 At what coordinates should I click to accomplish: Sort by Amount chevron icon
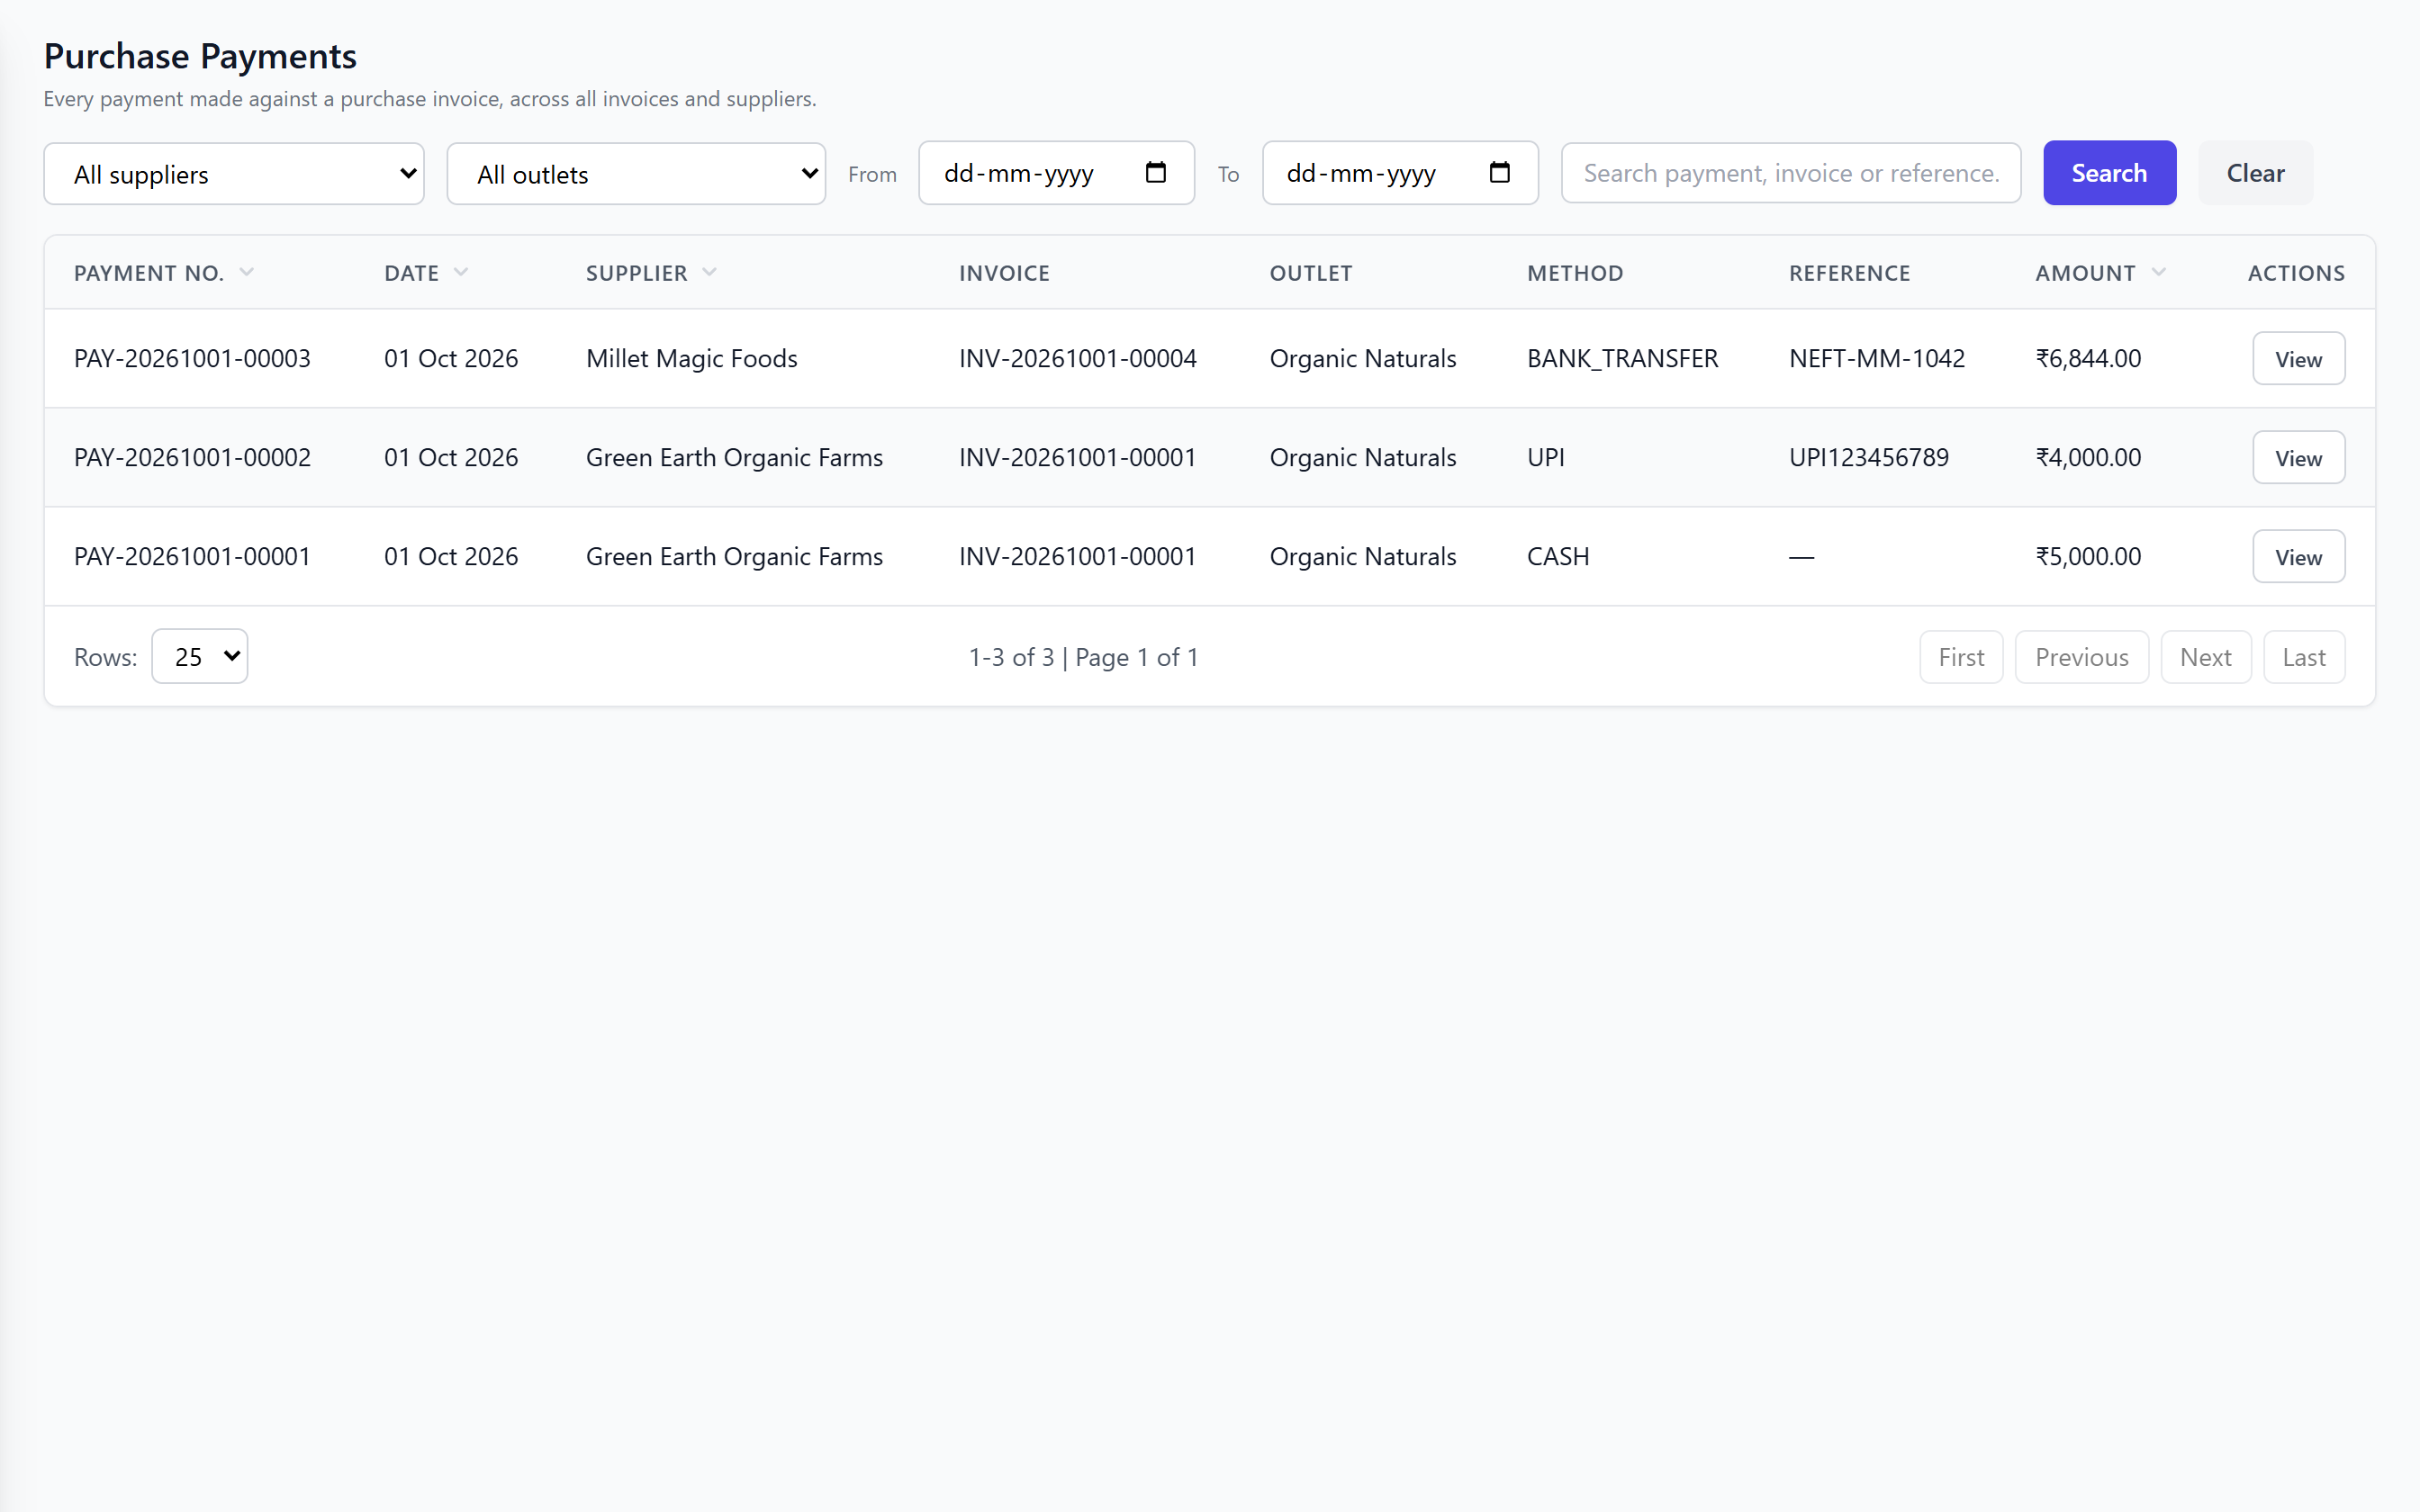tap(2158, 272)
